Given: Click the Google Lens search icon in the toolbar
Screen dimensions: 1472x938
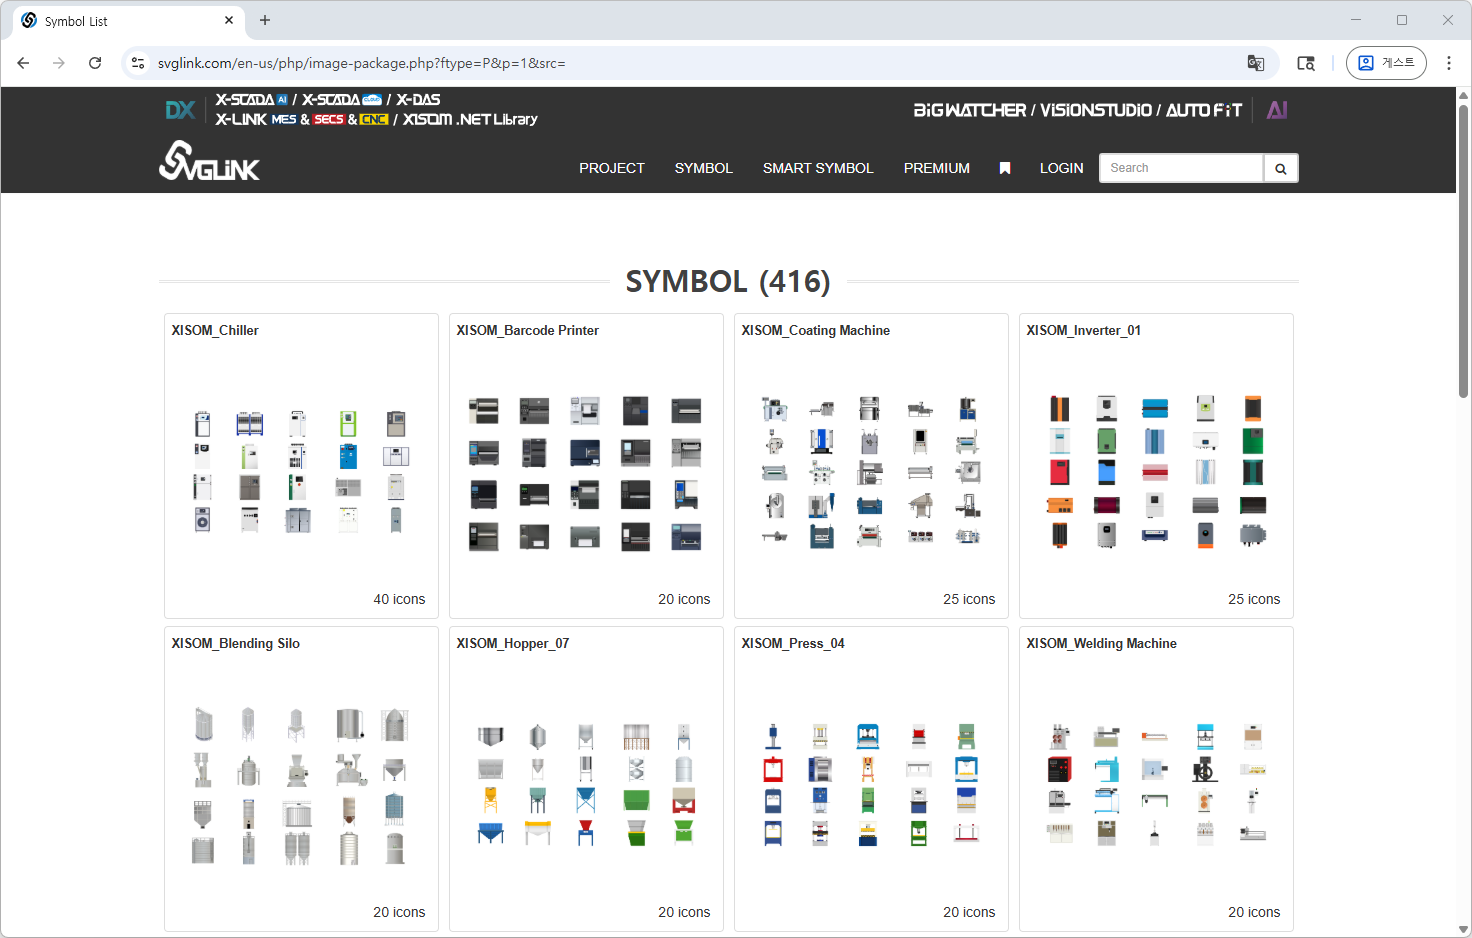Looking at the screenshot, I should pyautogui.click(x=1306, y=63).
